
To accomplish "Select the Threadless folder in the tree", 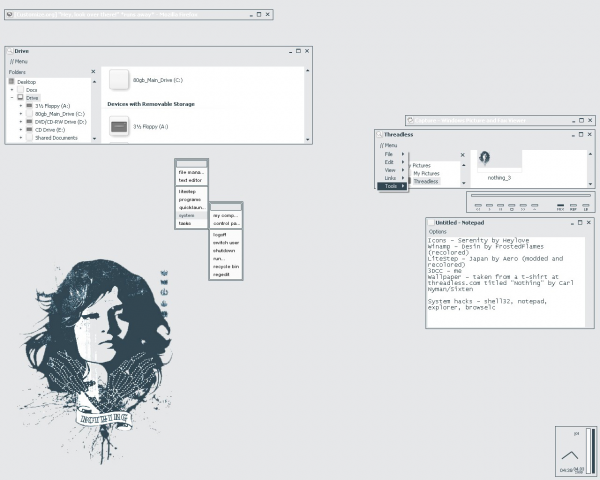I will coord(426,181).
